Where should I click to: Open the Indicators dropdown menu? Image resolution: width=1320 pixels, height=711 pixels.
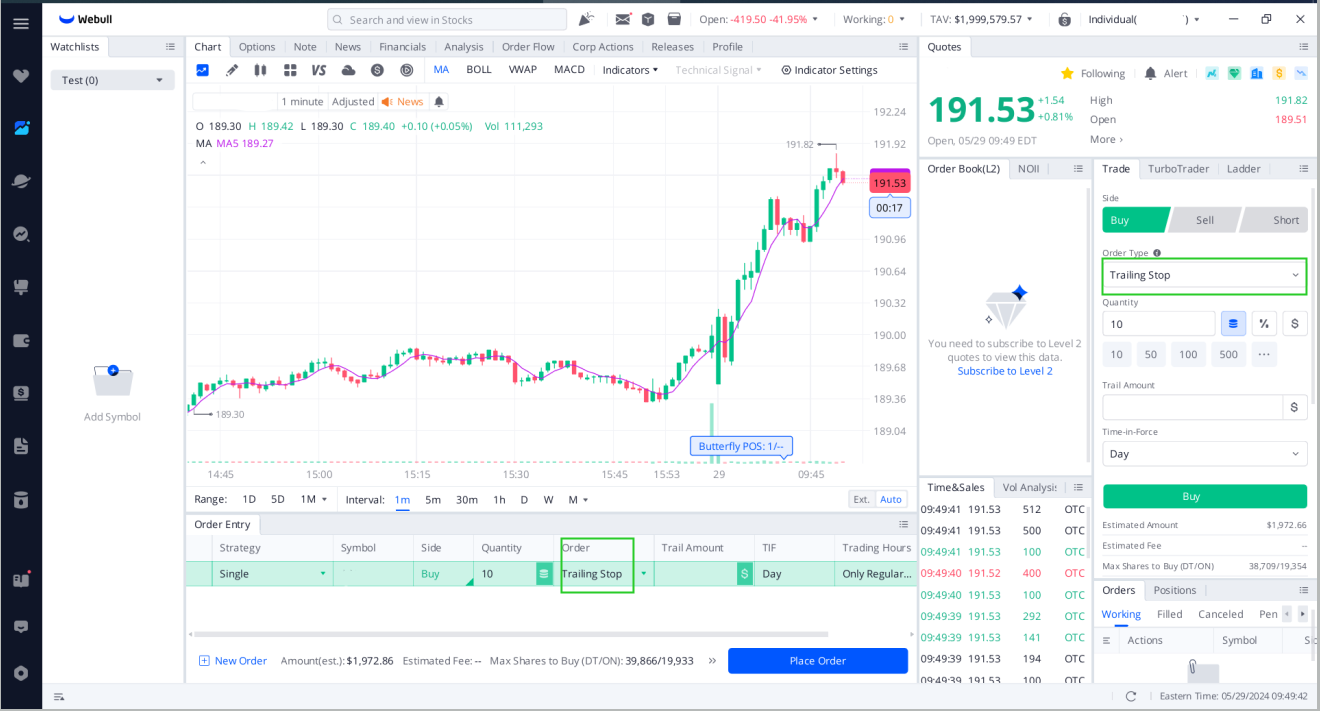point(630,70)
